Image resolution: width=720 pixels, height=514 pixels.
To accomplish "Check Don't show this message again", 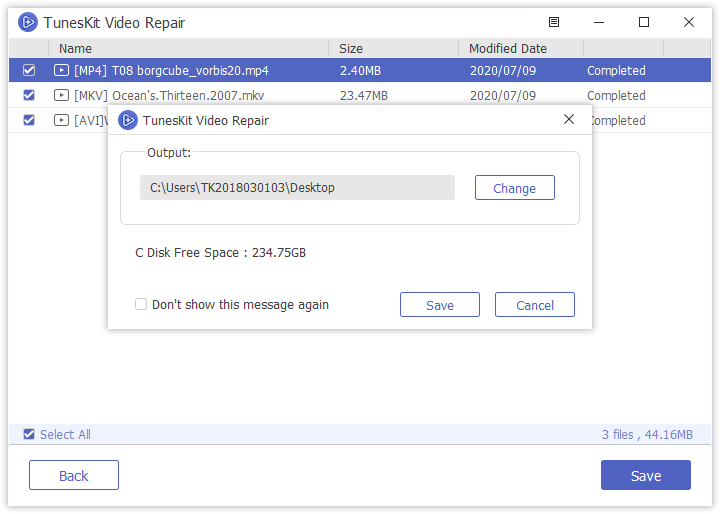I will 141,304.
